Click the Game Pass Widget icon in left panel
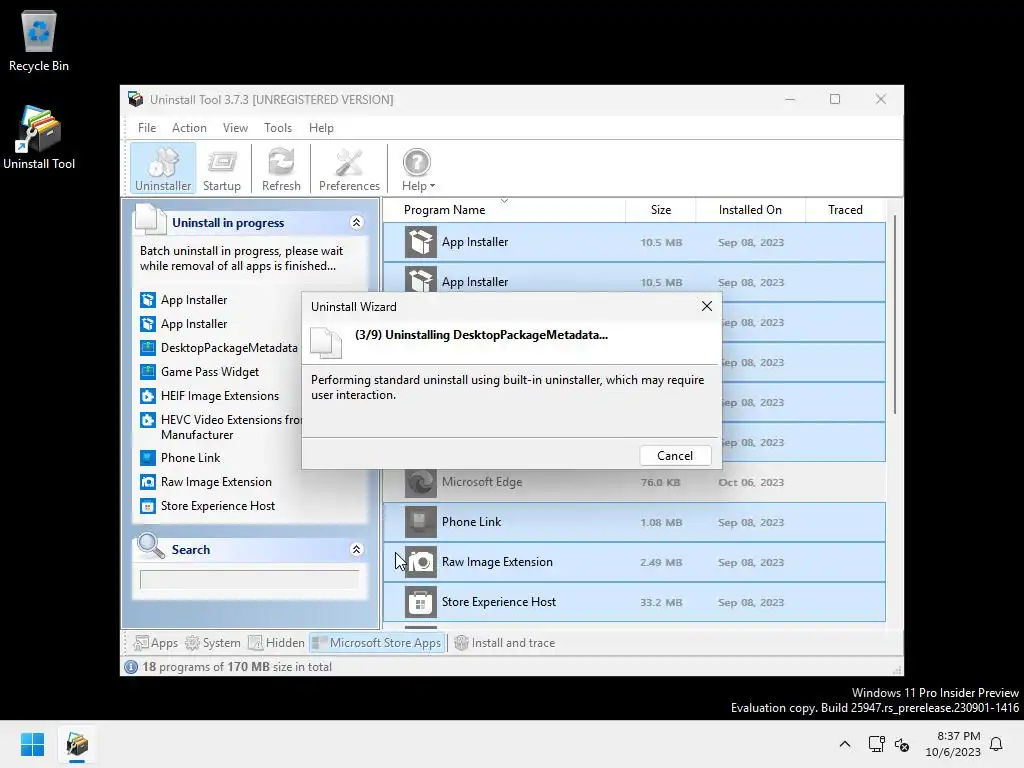The height and width of the screenshot is (768, 1024). 148,372
